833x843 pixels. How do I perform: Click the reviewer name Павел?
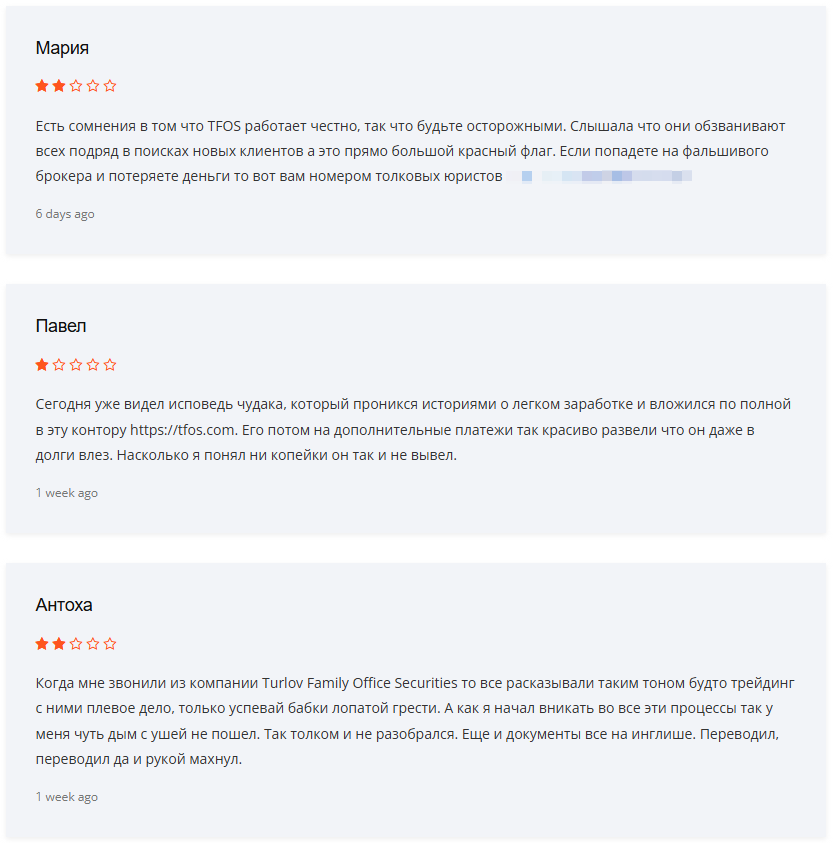pos(60,327)
